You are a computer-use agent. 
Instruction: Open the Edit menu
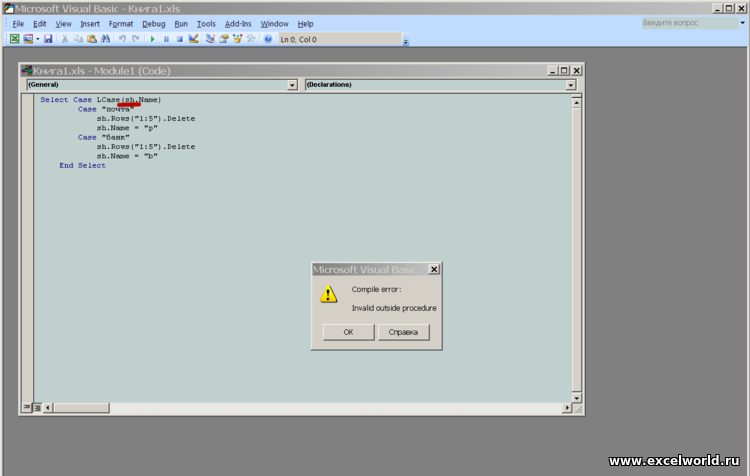40,23
